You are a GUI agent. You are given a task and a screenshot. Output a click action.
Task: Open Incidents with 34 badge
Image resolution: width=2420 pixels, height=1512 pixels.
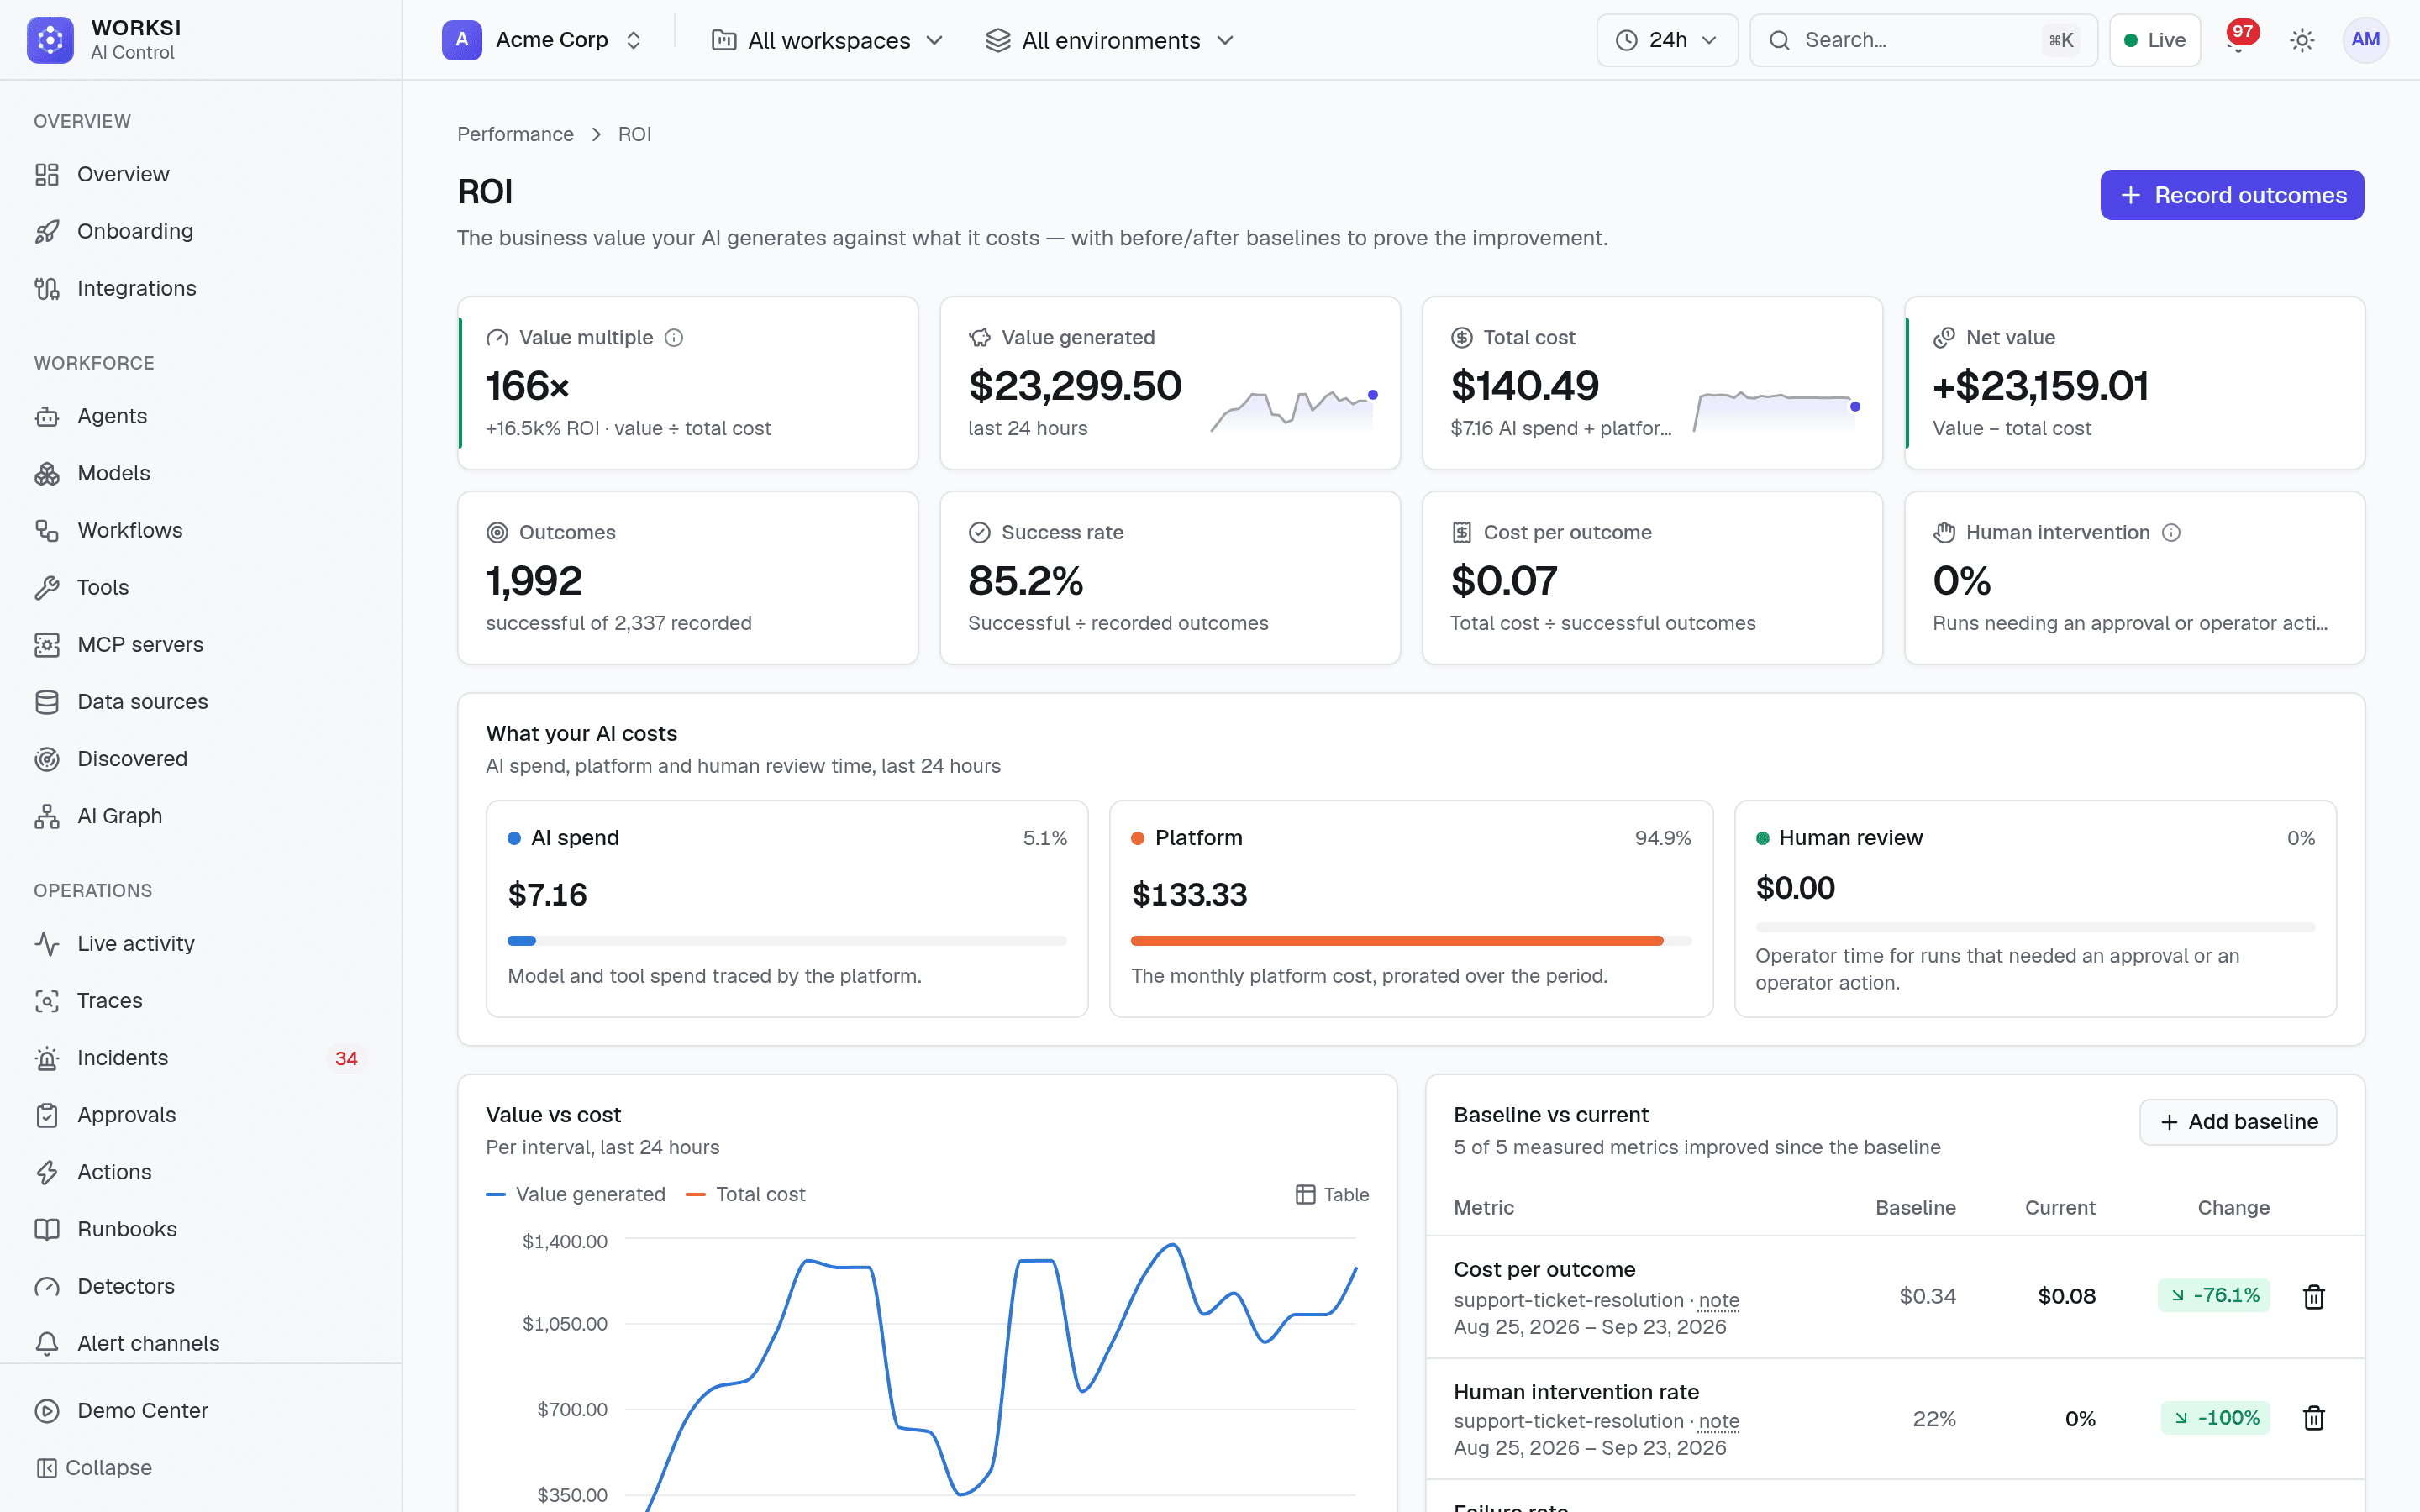[x=200, y=1057]
